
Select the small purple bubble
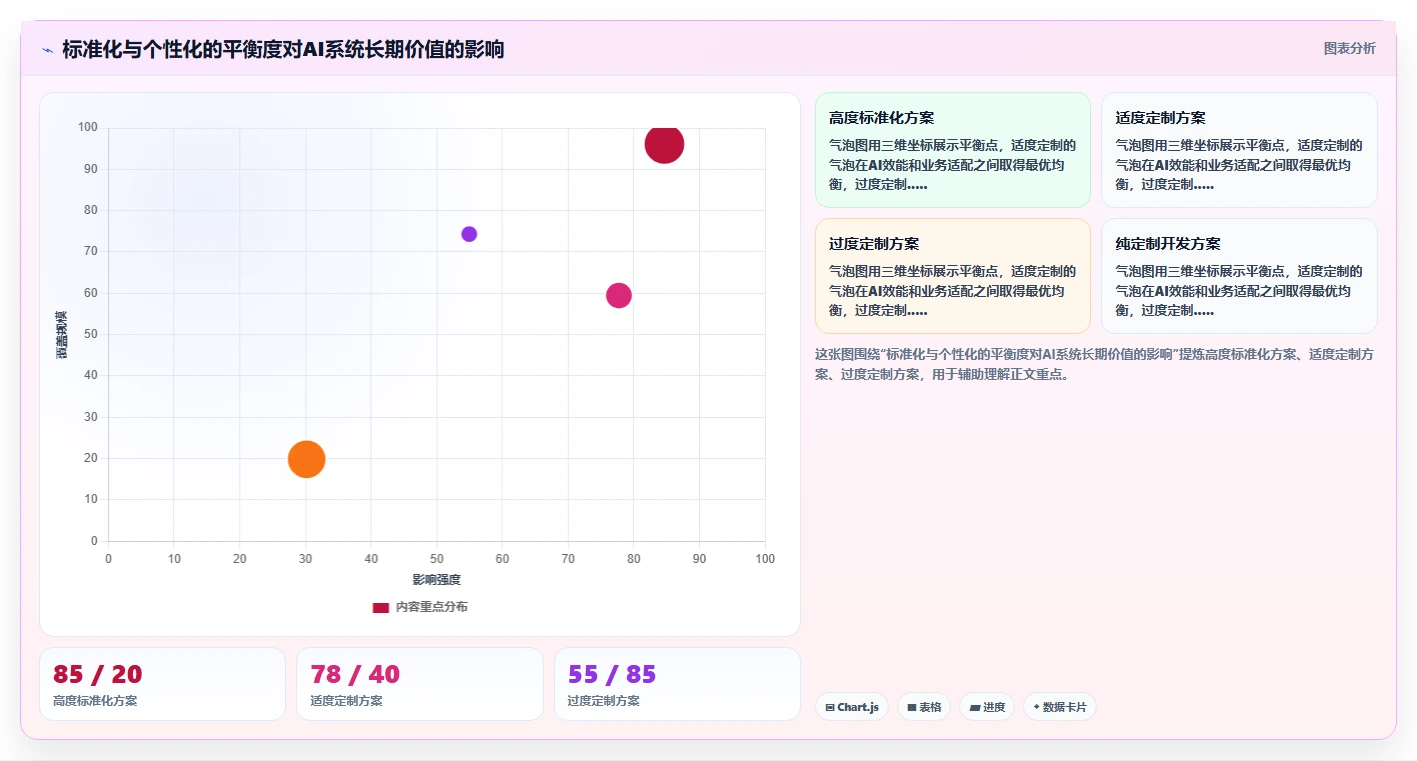coord(469,234)
